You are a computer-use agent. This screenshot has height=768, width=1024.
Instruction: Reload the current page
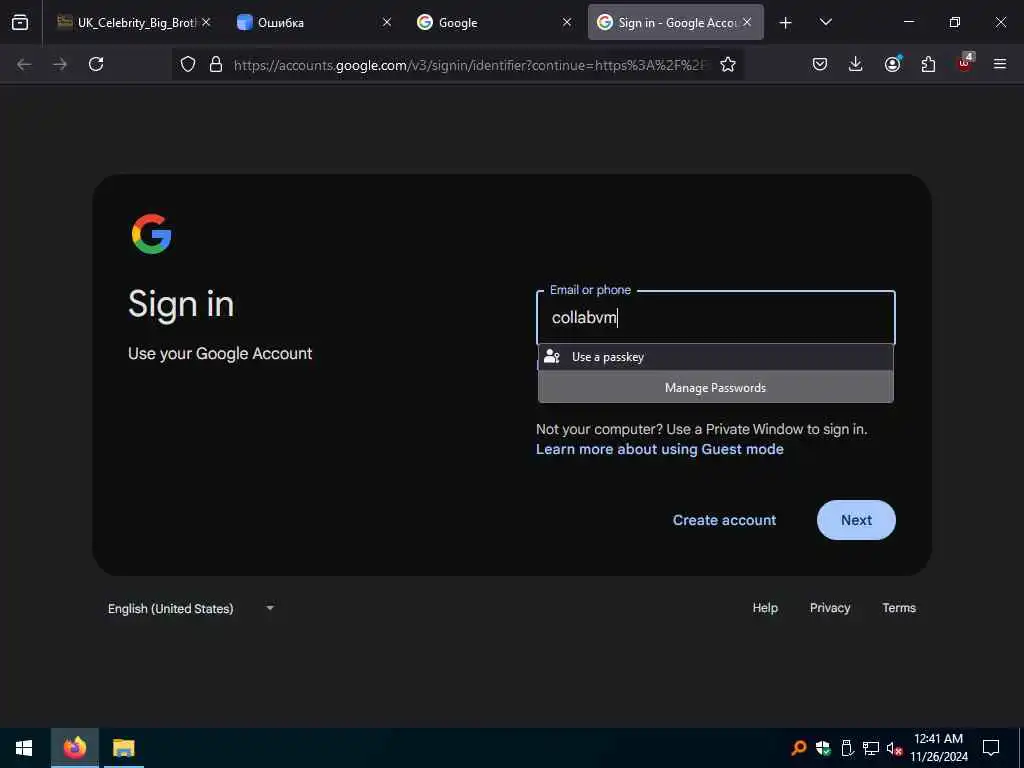pyautogui.click(x=96, y=64)
